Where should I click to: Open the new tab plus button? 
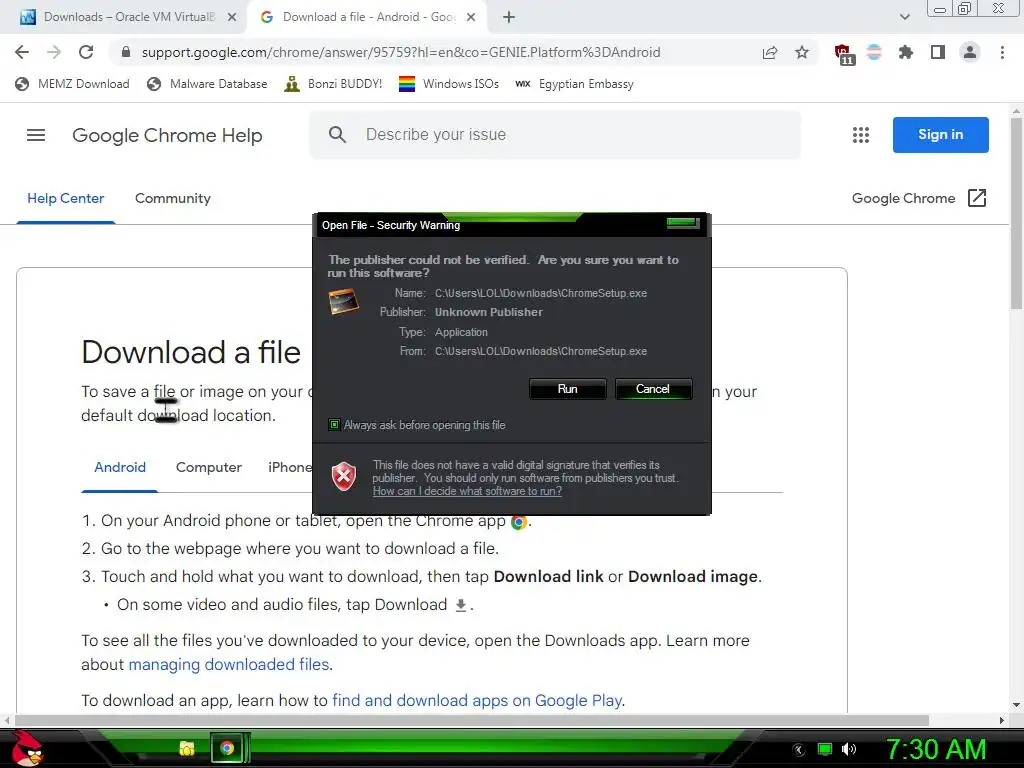click(x=509, y=18)
